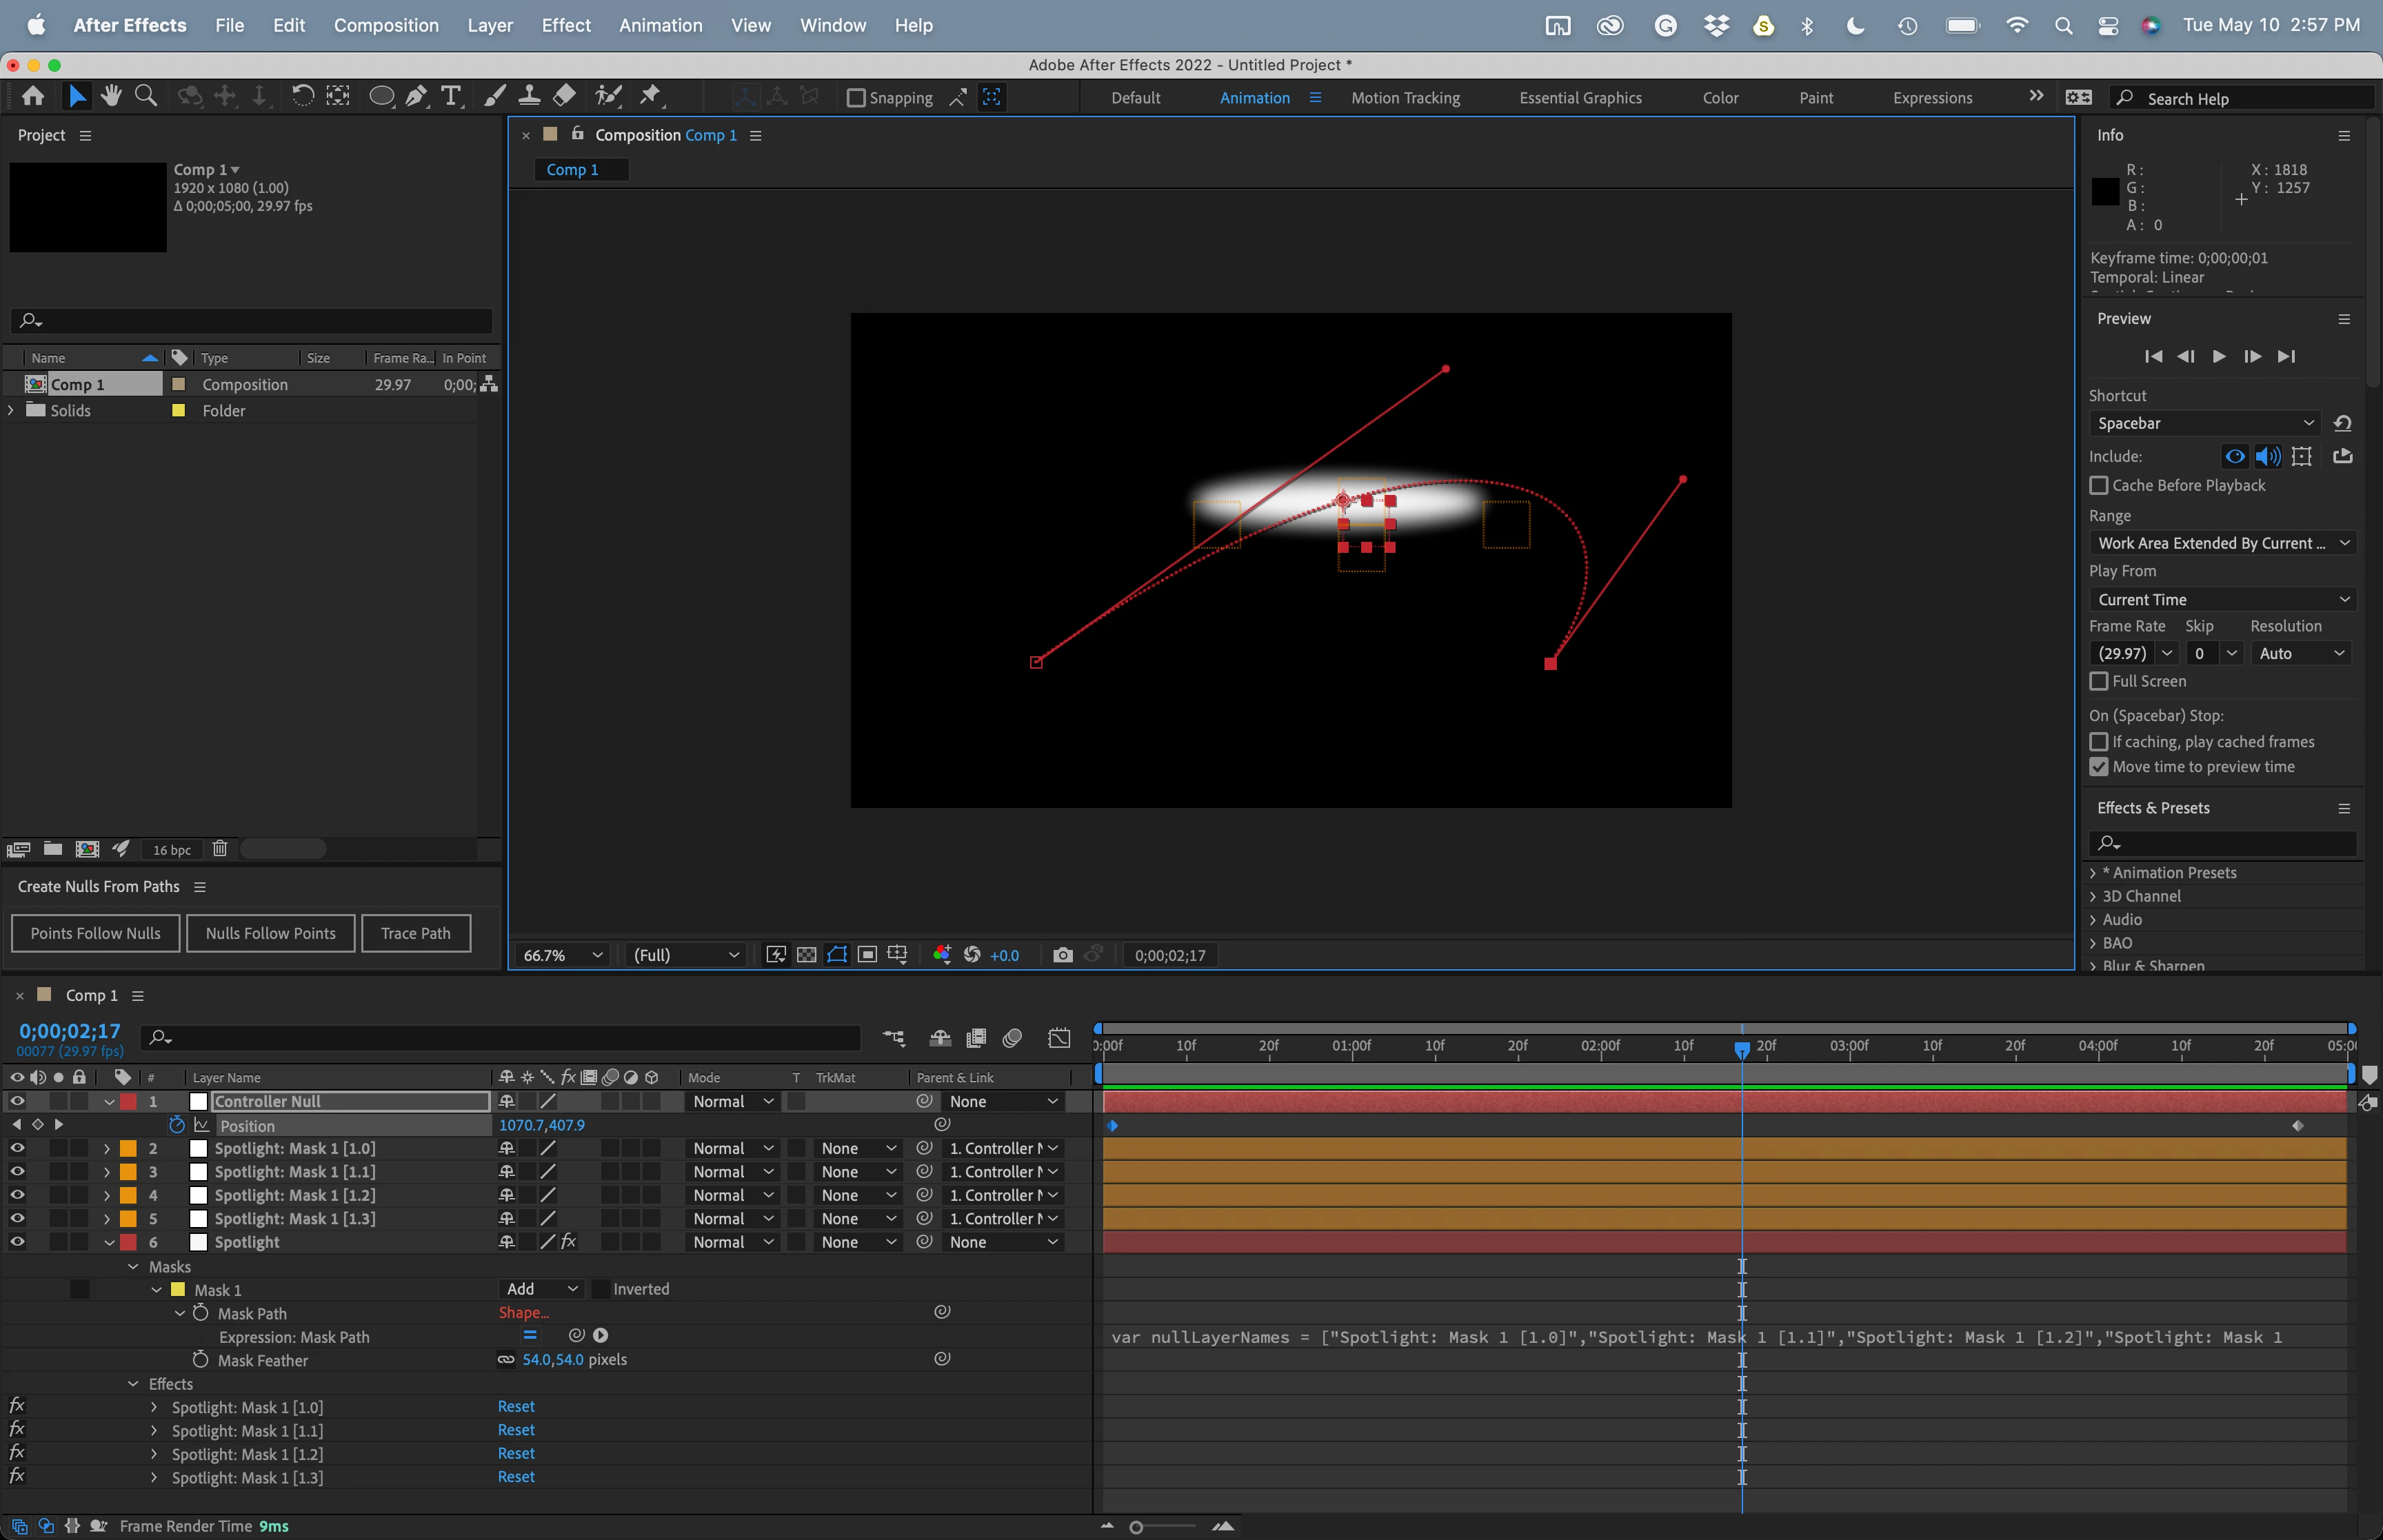Select the Type tool
This screenshot has width=2383, height=1540.
coord(451,96)
